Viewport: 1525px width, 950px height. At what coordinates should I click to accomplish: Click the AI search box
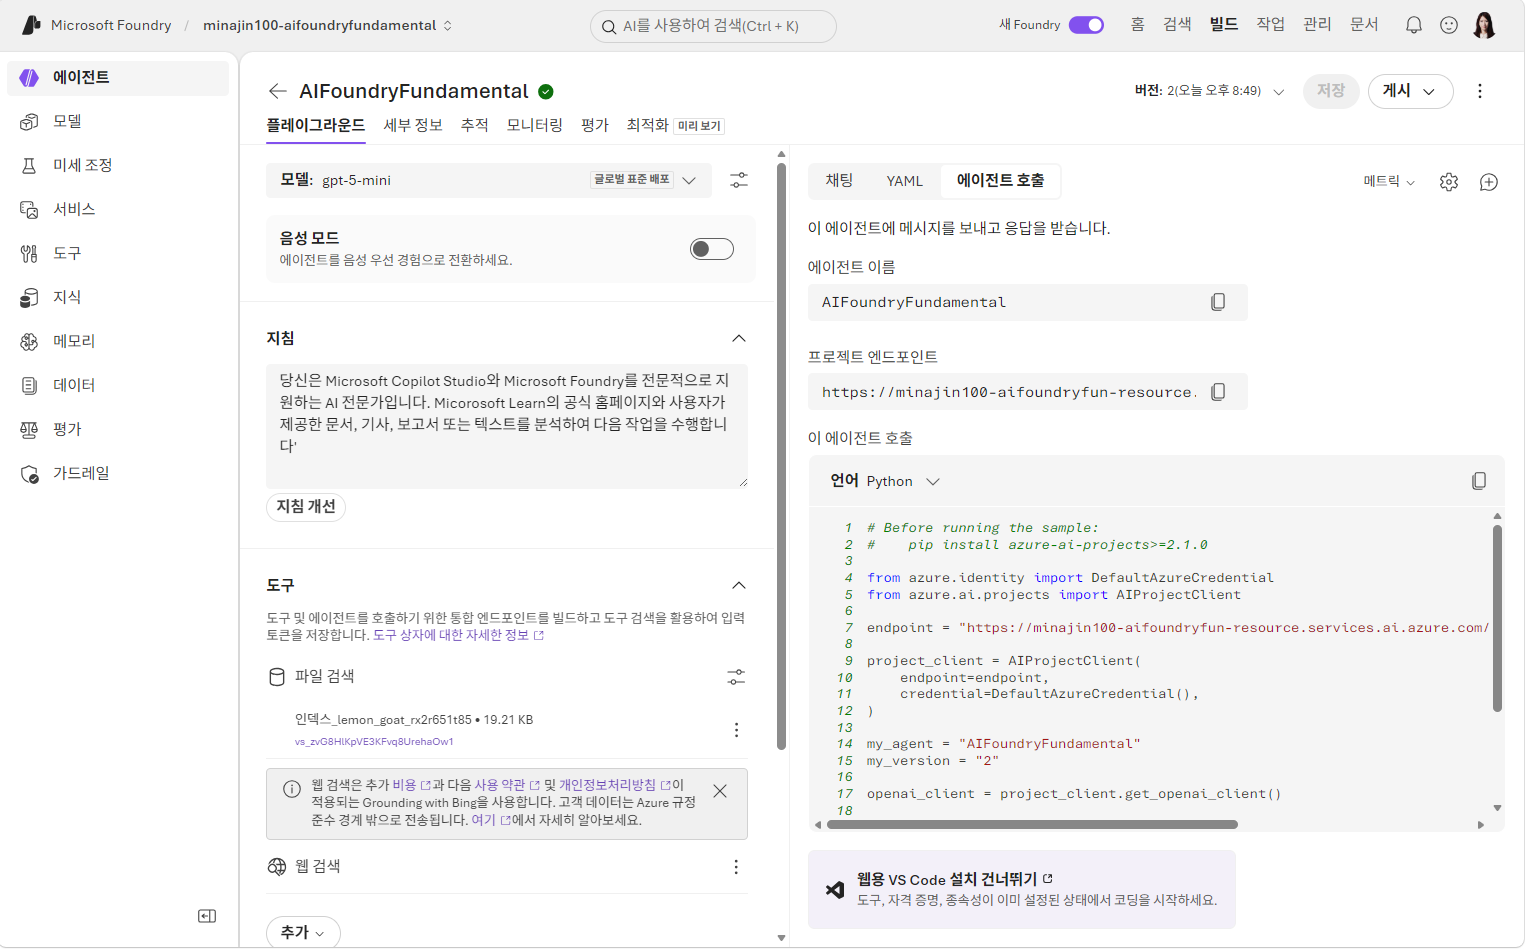713,26
